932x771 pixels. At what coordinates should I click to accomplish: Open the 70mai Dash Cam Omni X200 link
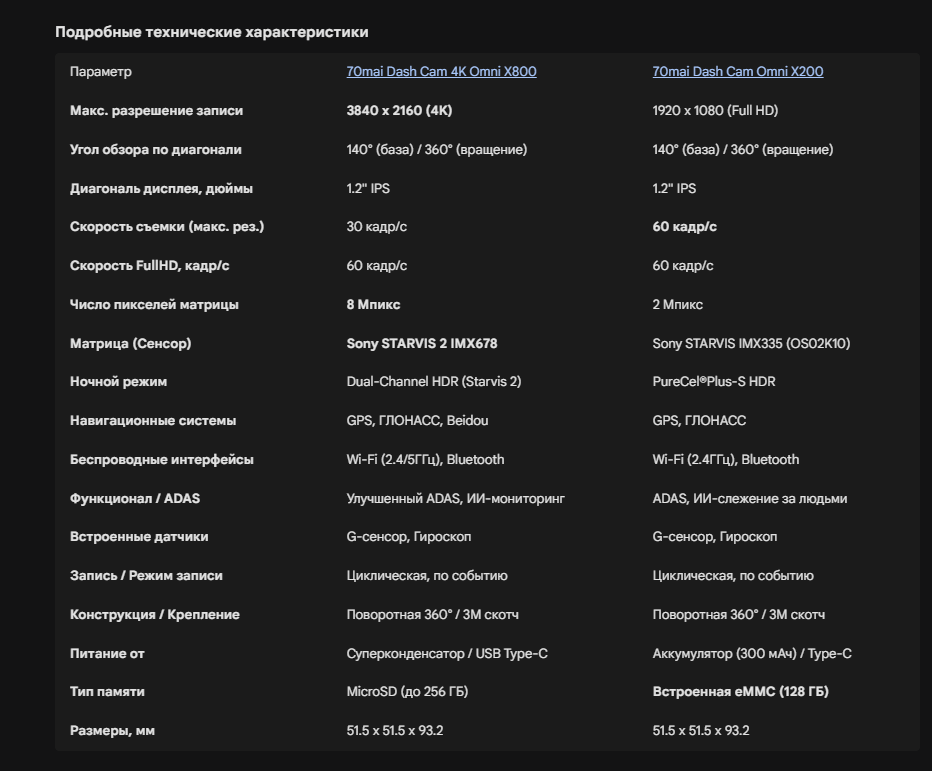click(738, 72)
